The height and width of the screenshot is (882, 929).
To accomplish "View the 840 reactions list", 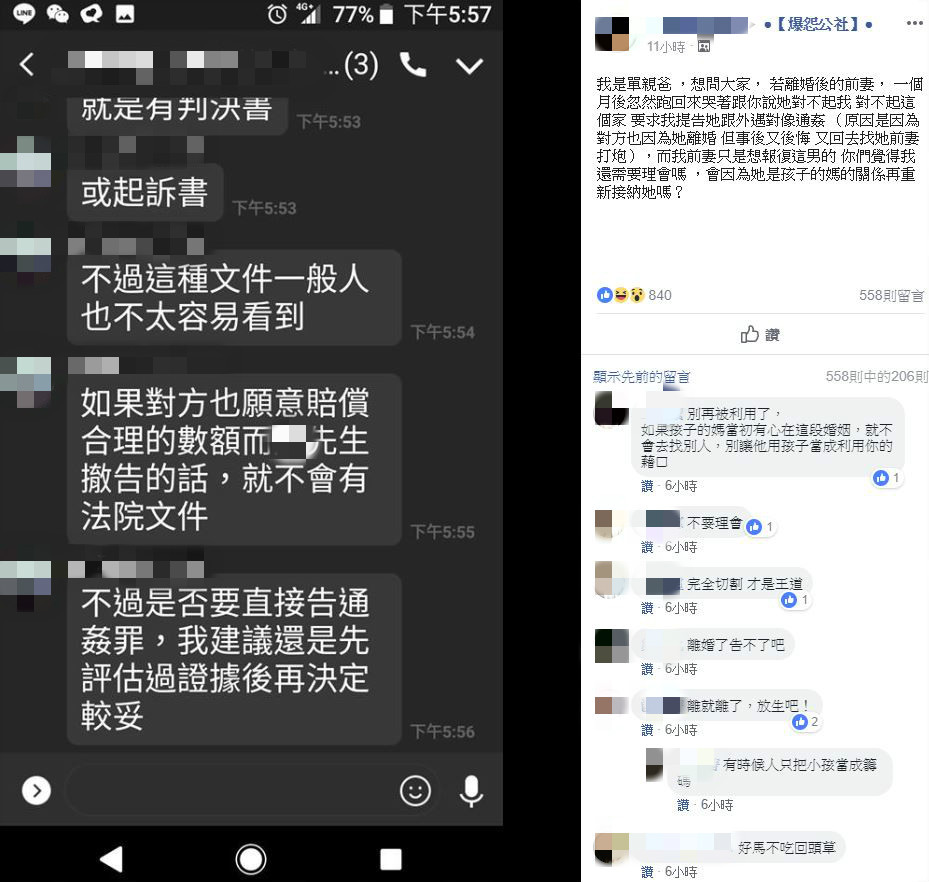I will tap(634, 295).
